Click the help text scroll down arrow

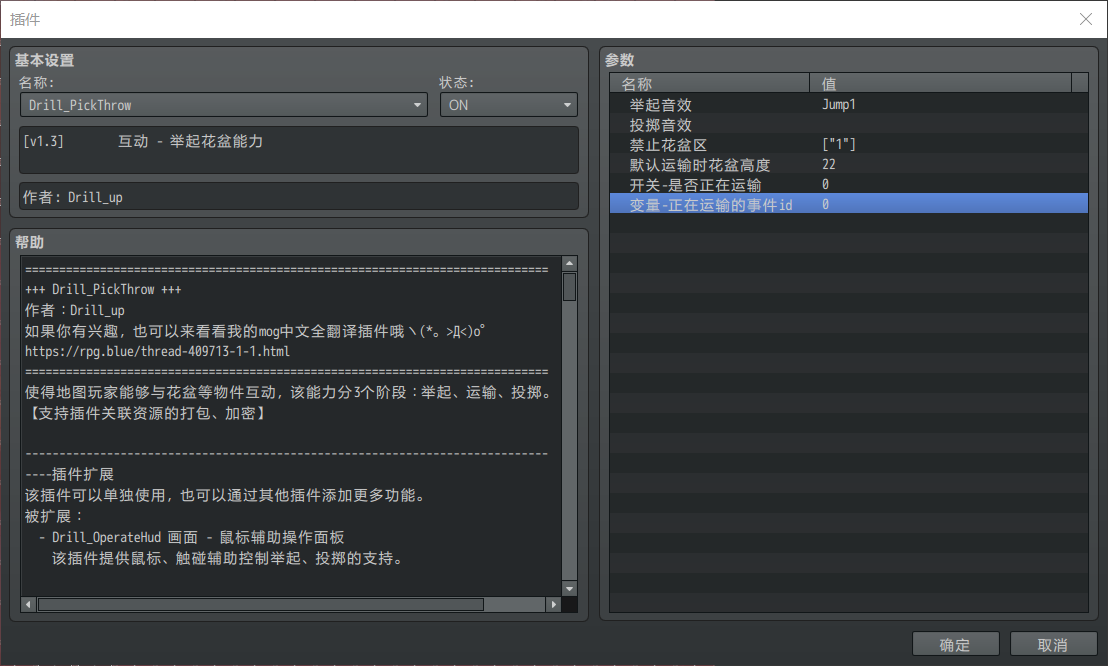570,588
